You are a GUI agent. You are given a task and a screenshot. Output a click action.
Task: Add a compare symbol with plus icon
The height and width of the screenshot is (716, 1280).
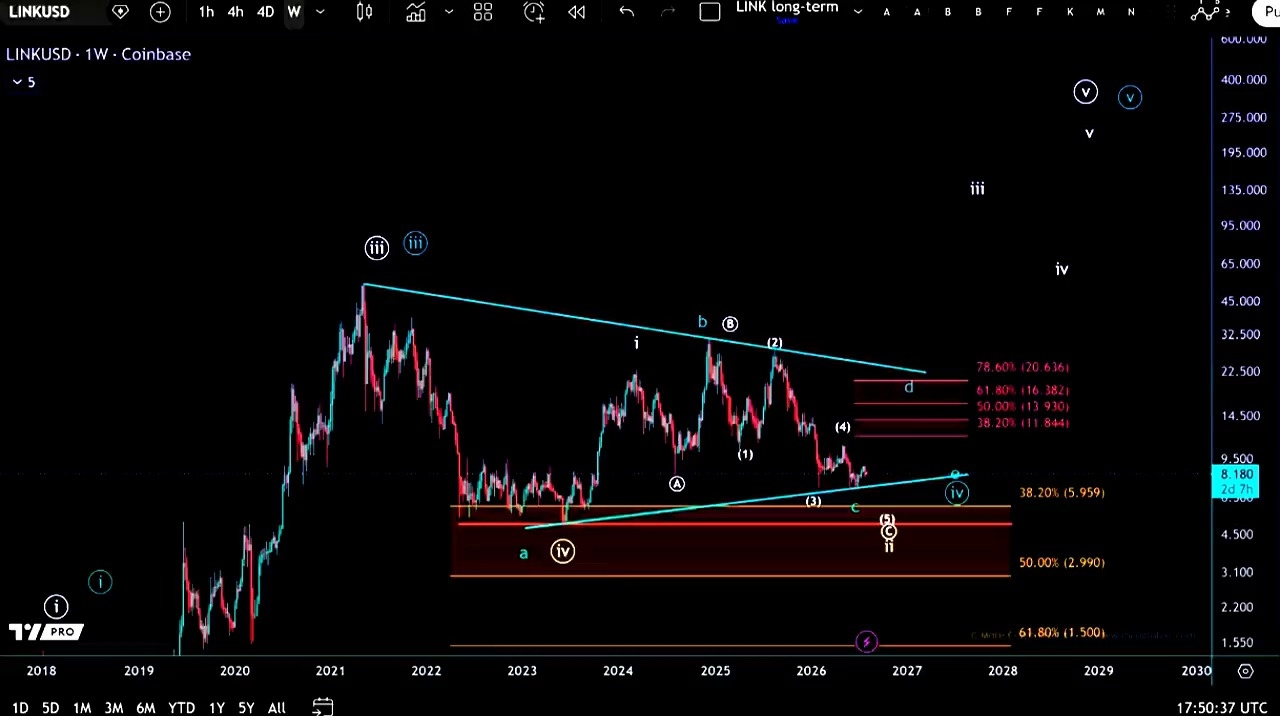tap(160, 12)
